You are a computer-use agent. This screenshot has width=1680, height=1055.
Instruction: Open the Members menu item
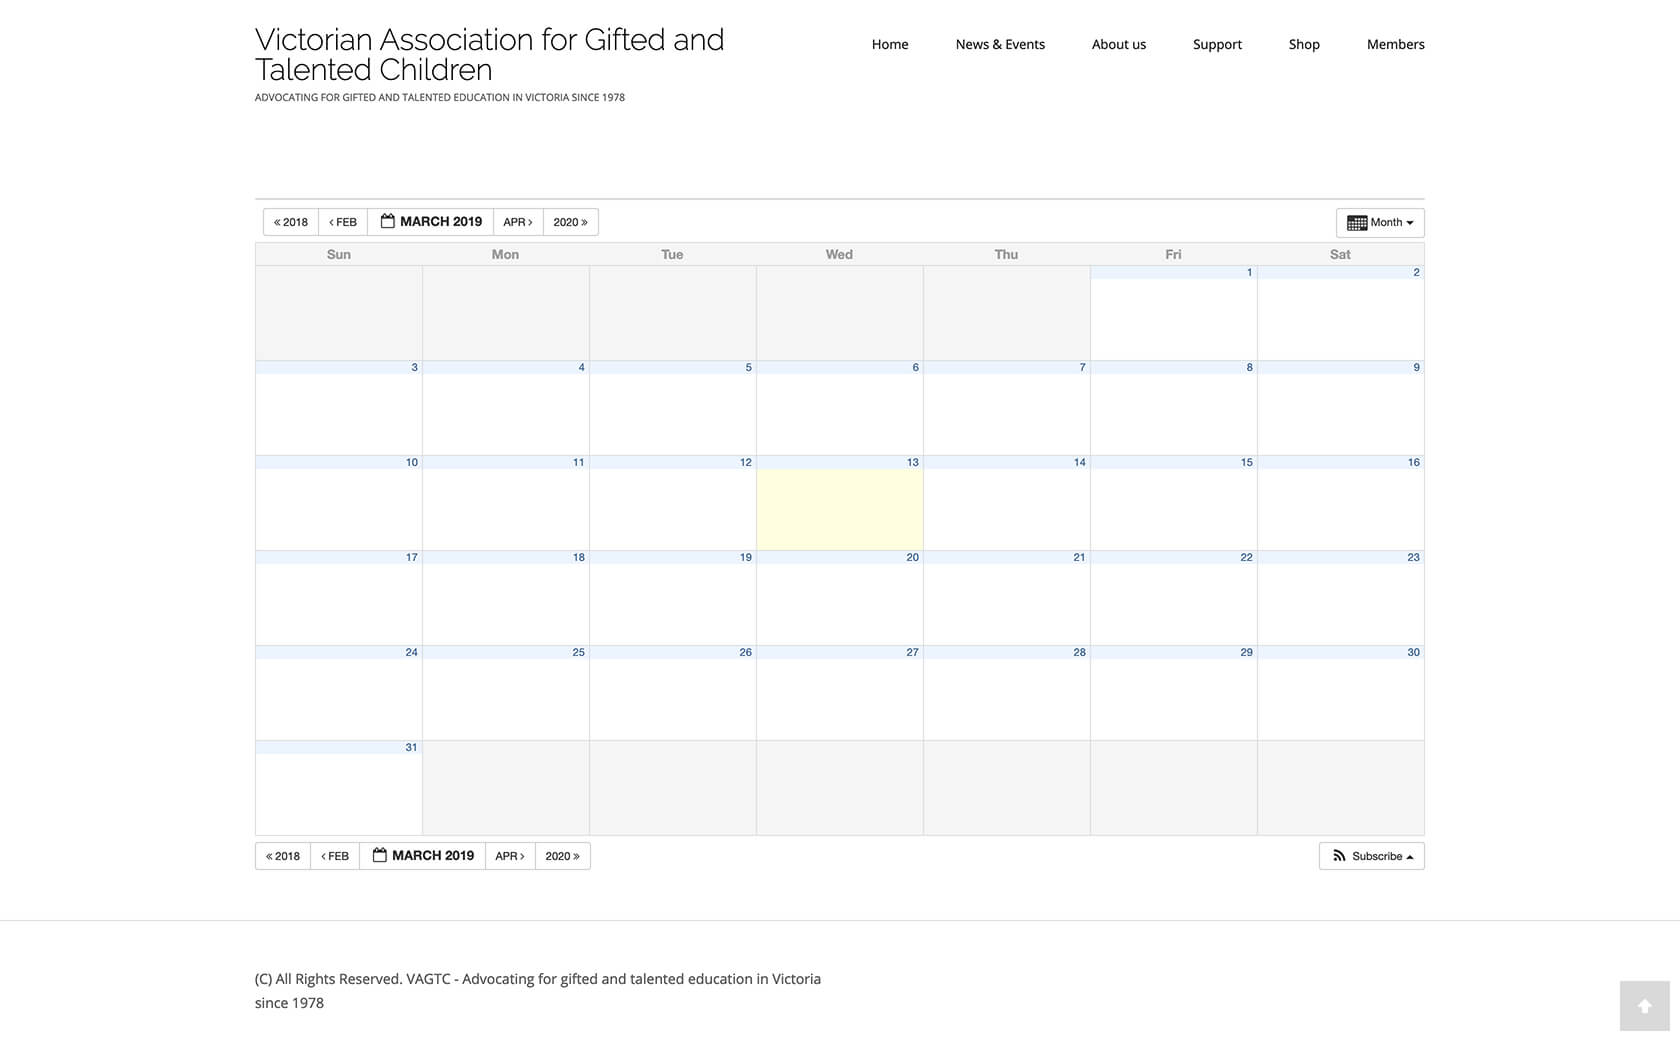pyautogui.click(x=1395, y=44)
